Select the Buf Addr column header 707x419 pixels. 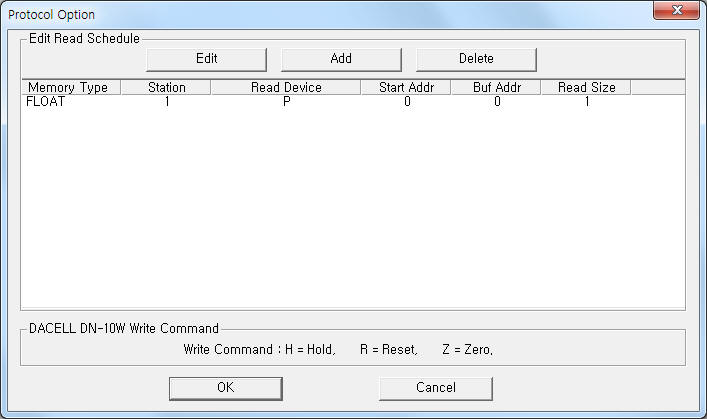click(x=496, y=87)
